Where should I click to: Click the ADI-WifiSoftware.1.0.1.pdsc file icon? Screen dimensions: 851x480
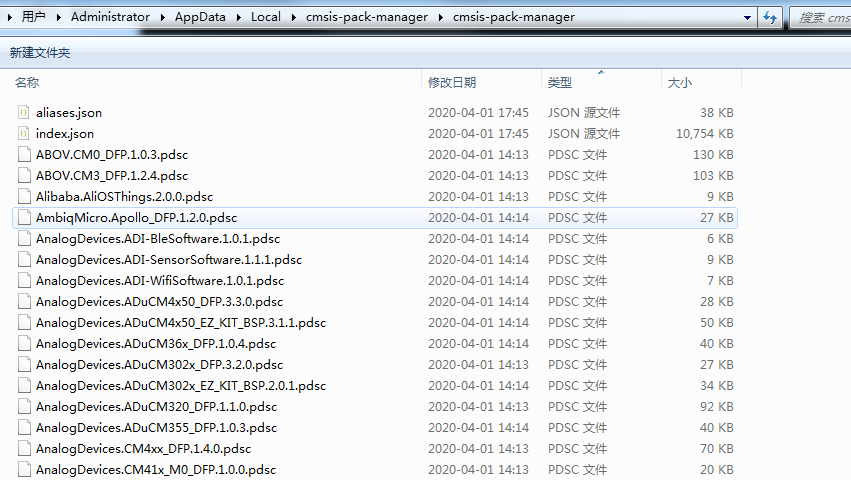coord(23,281)
